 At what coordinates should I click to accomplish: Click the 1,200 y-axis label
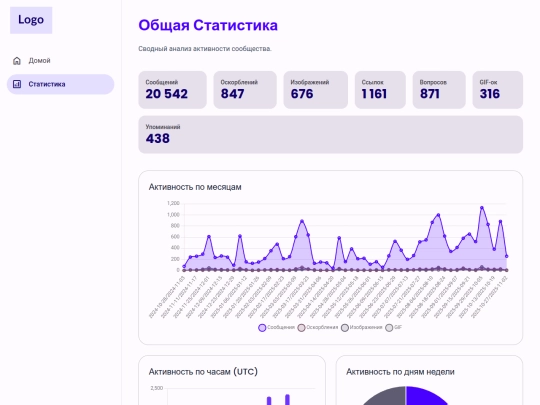click(x=173, y=203)
